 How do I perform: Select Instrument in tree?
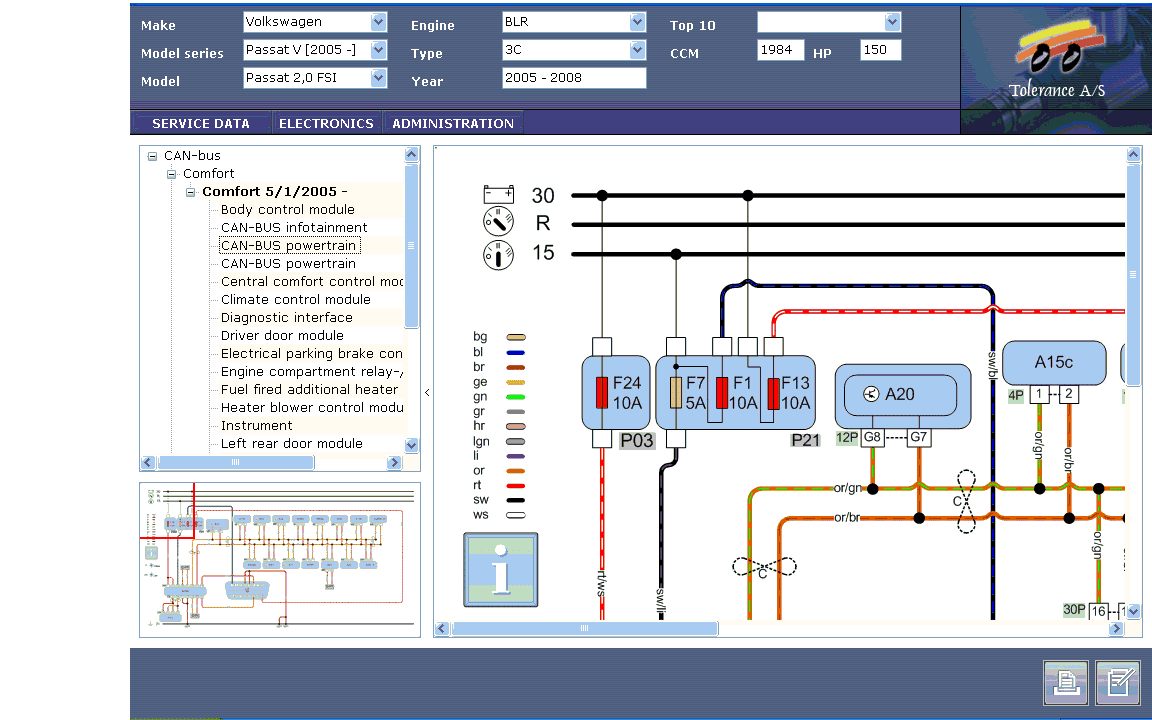(x=256, y=425)
